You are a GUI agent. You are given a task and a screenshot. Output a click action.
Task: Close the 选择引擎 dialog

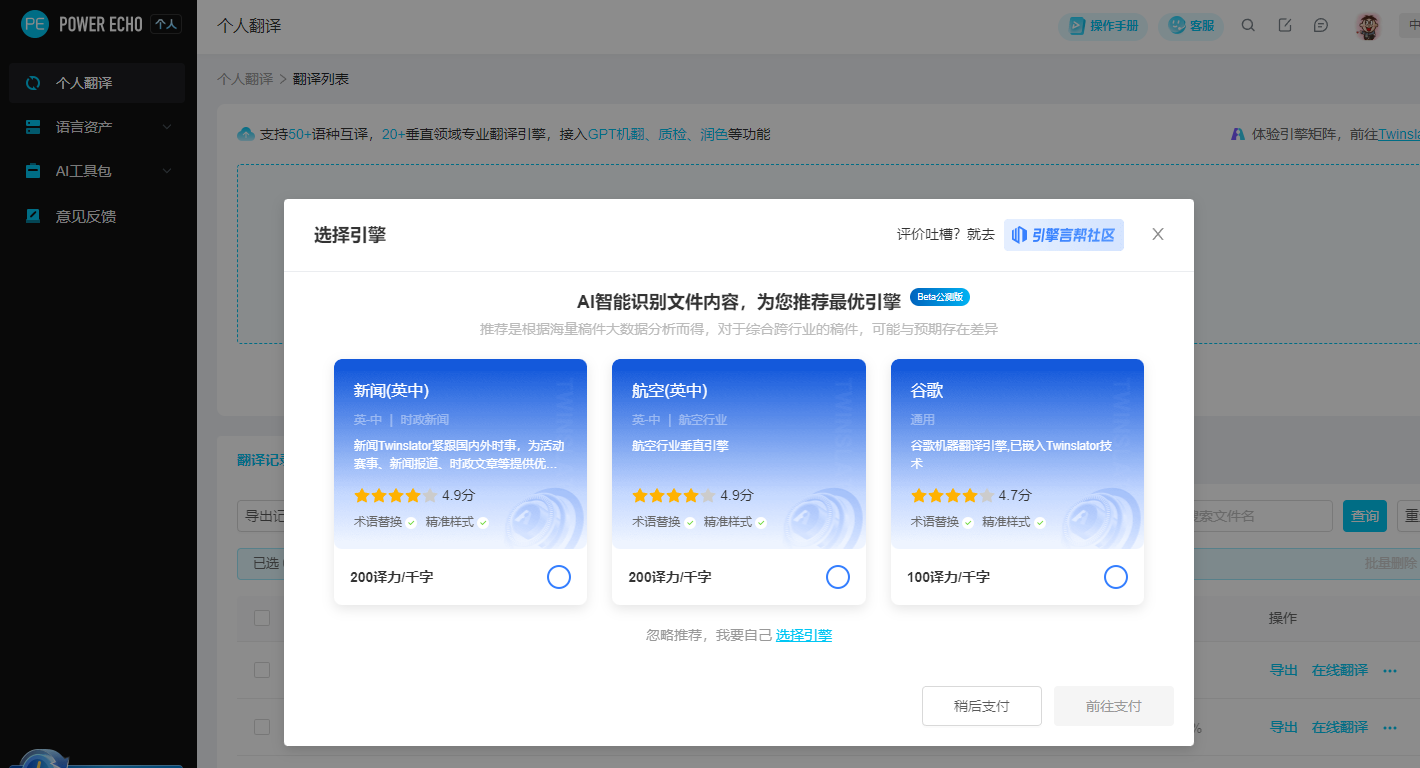1158,234
